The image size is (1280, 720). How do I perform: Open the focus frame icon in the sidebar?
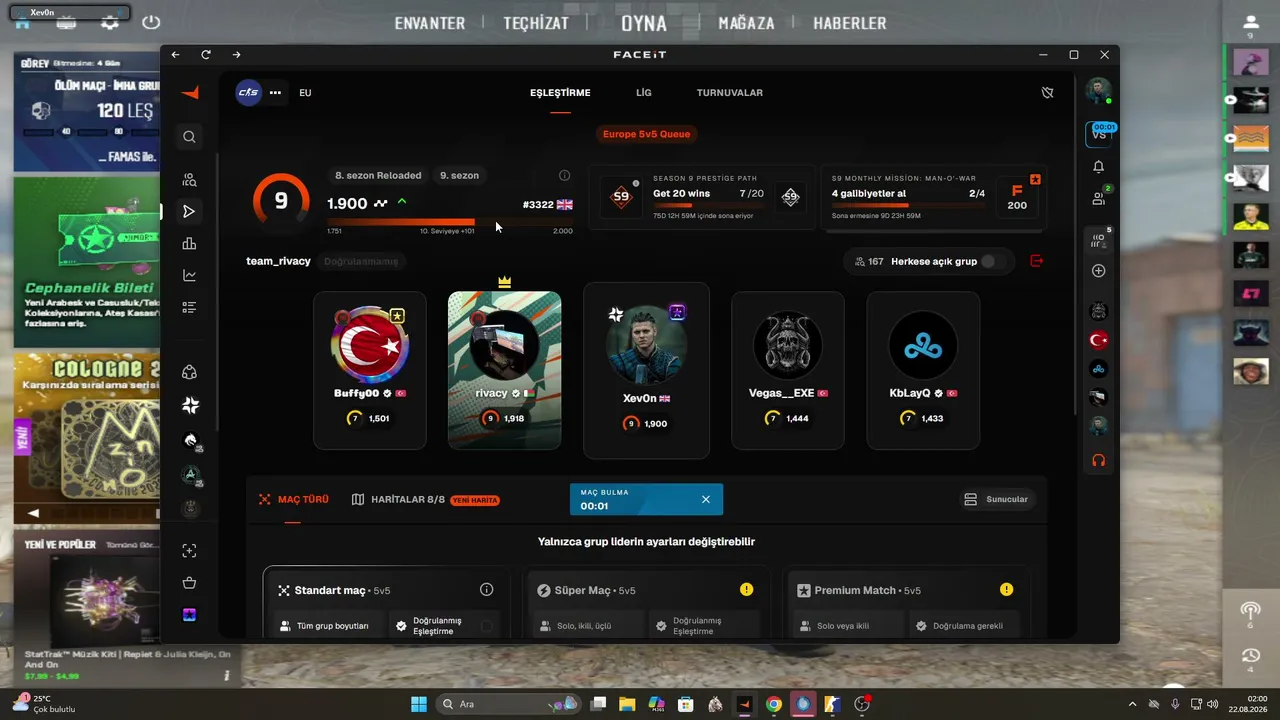(x=189, y=551)
